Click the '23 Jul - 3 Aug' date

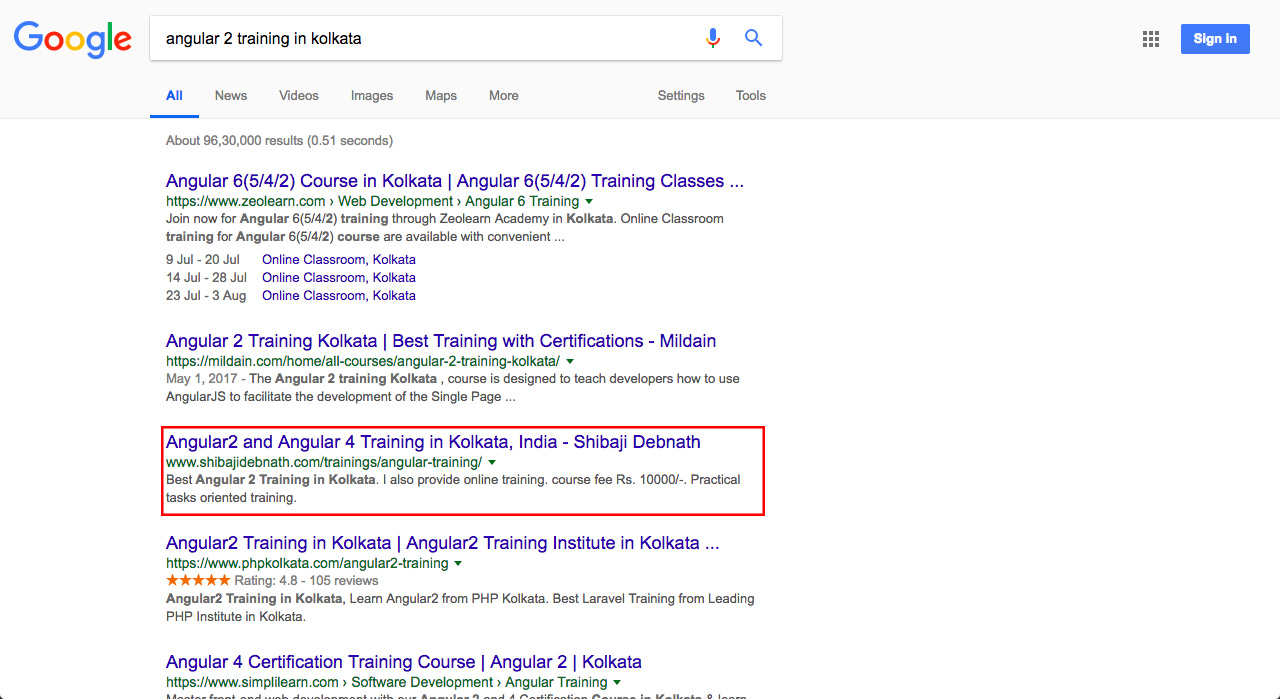coord(206,295)
